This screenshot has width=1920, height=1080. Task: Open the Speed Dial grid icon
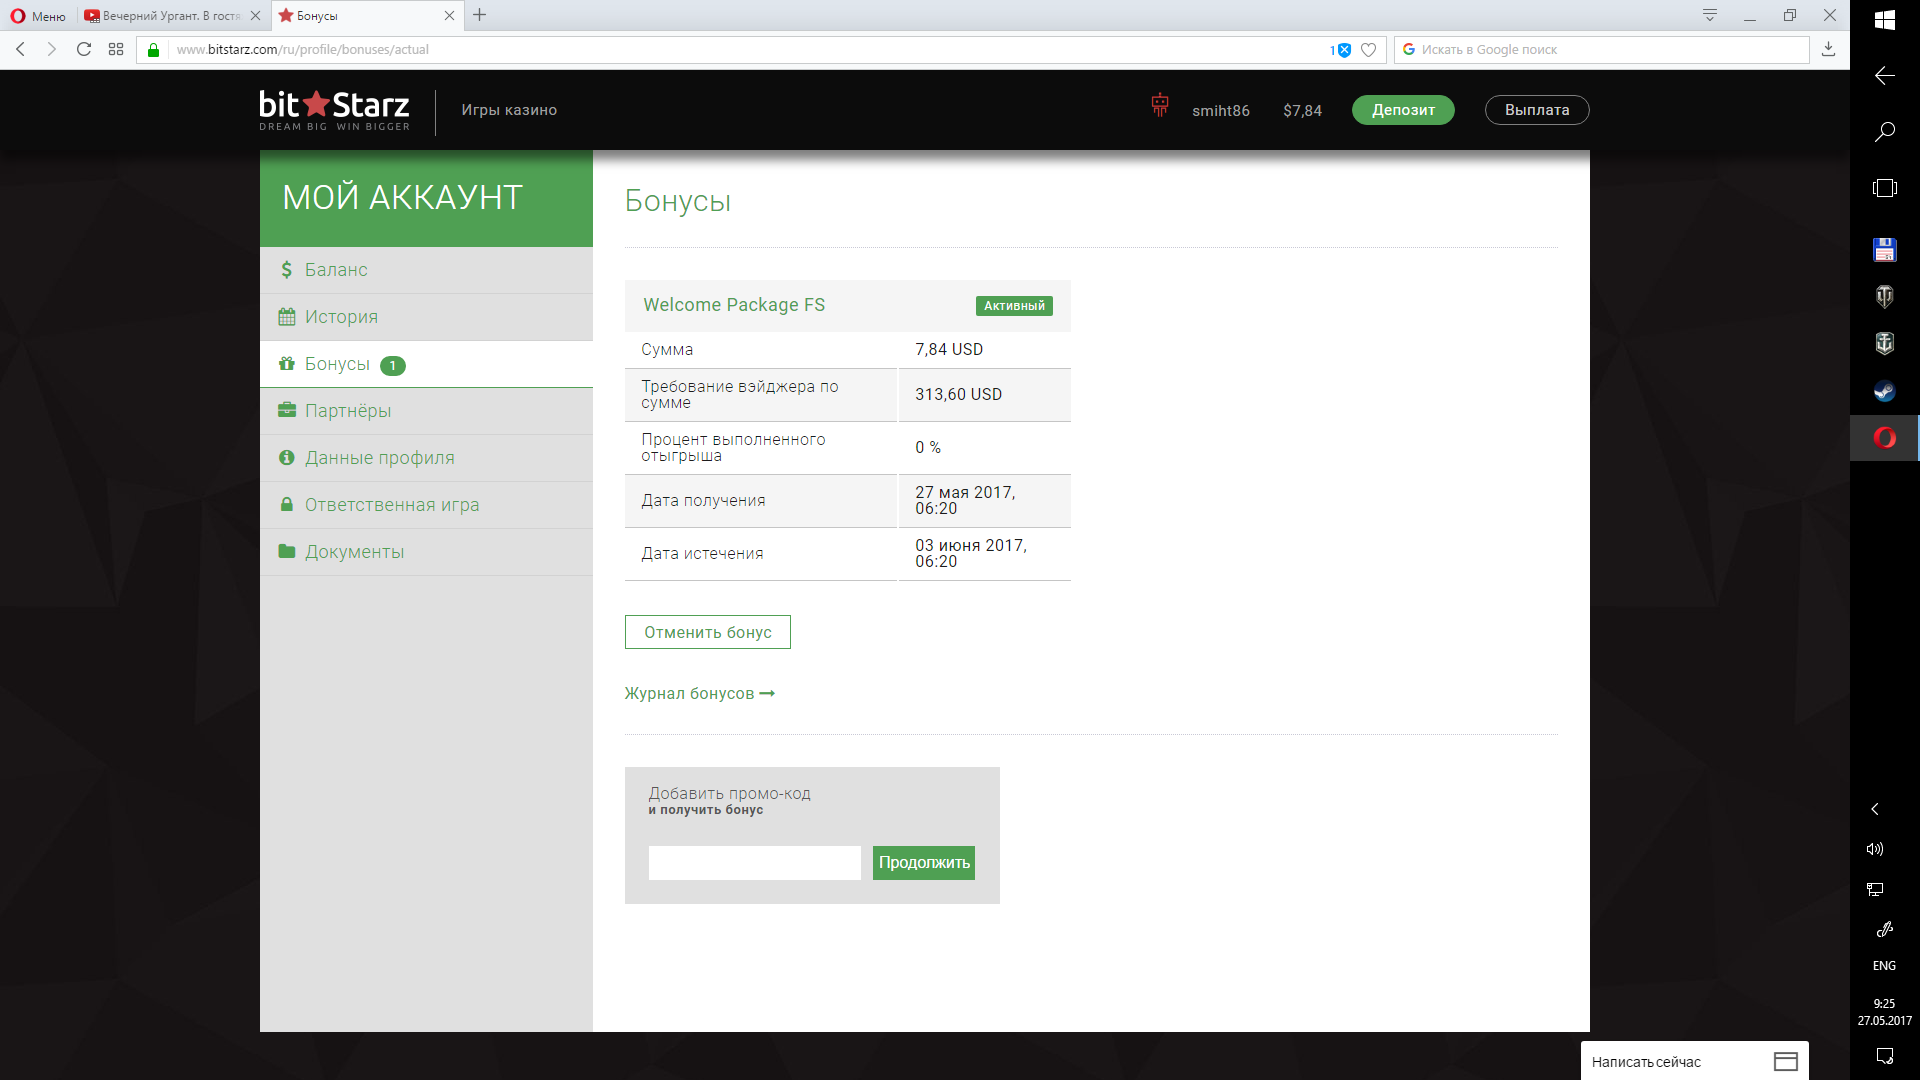pyautogui.click(x=116, y=49)
